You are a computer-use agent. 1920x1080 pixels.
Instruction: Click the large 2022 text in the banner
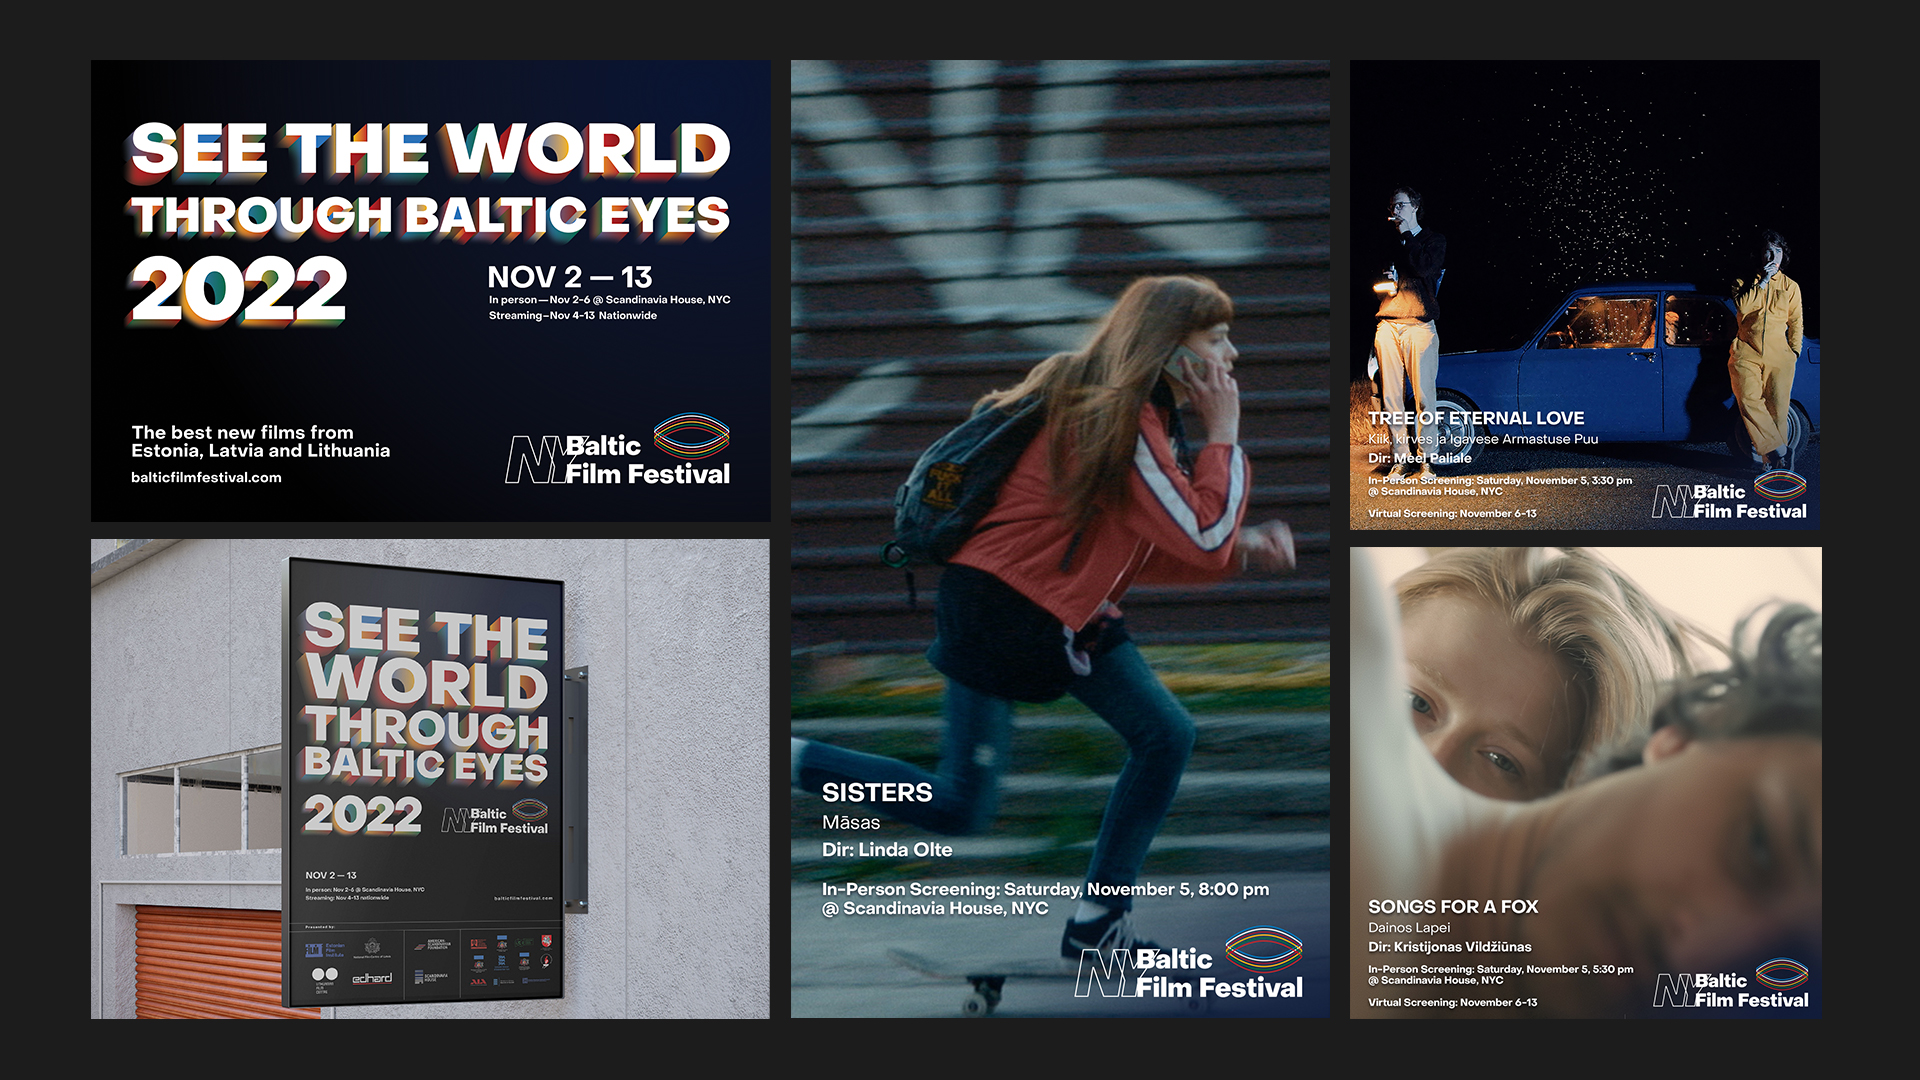point(238,289)
